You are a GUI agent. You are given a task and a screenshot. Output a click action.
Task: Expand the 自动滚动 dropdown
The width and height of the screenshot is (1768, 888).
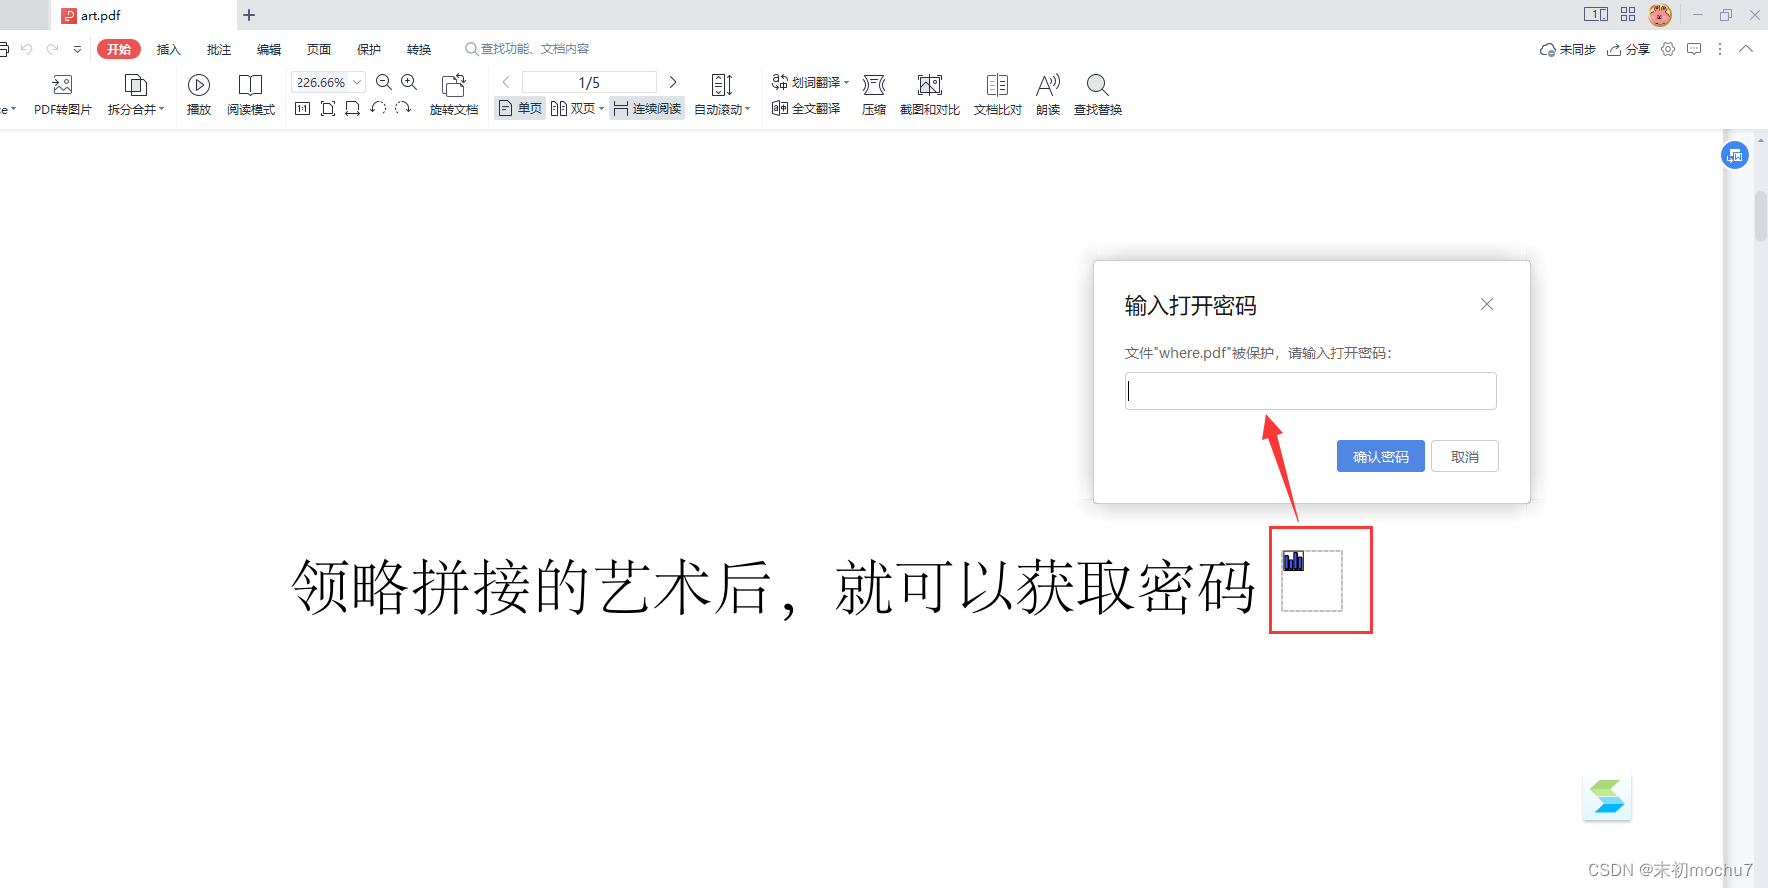click(x=747, y=109)
